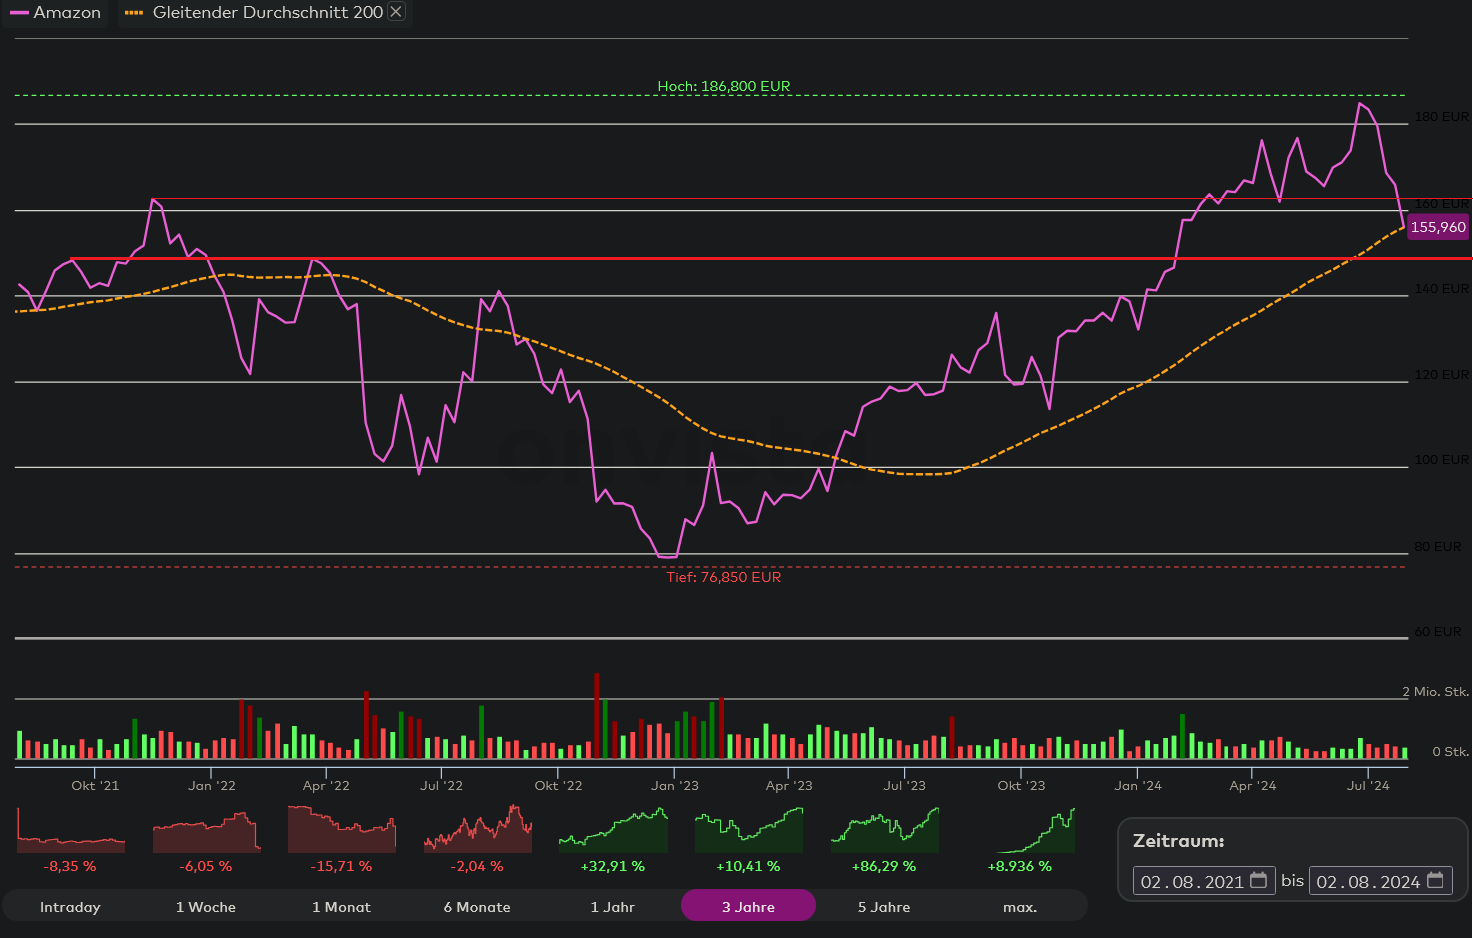Toggle the Amazon series legend
This screenshot has width=1473, height=938.
tap(56, 13)
